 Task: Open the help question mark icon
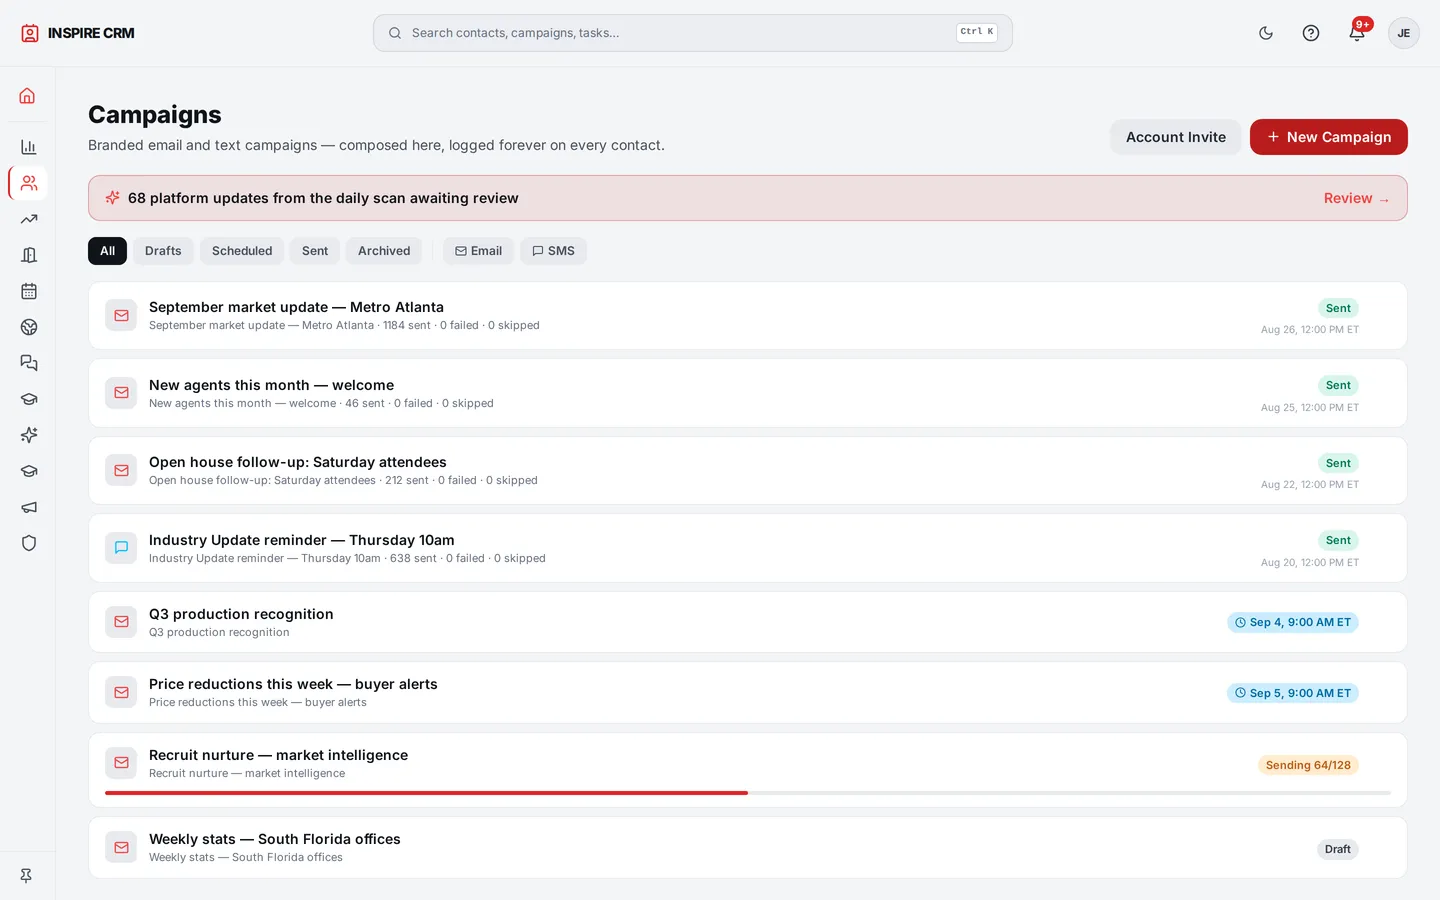[x=1311, y=33]
